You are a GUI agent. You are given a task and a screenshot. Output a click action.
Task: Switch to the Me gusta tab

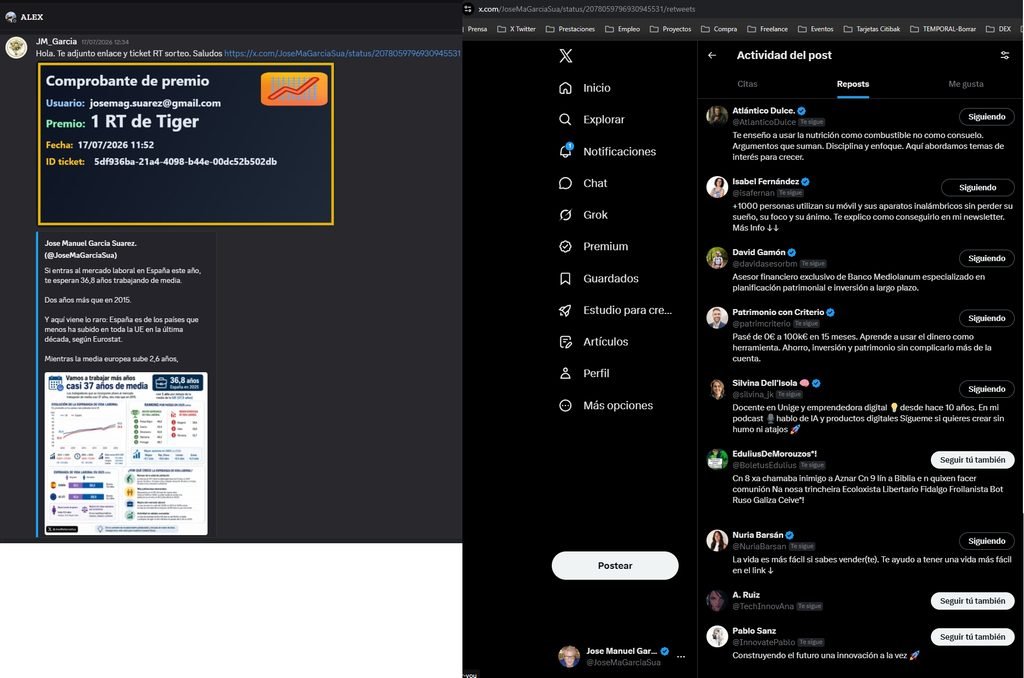click(x=966, y=84)
